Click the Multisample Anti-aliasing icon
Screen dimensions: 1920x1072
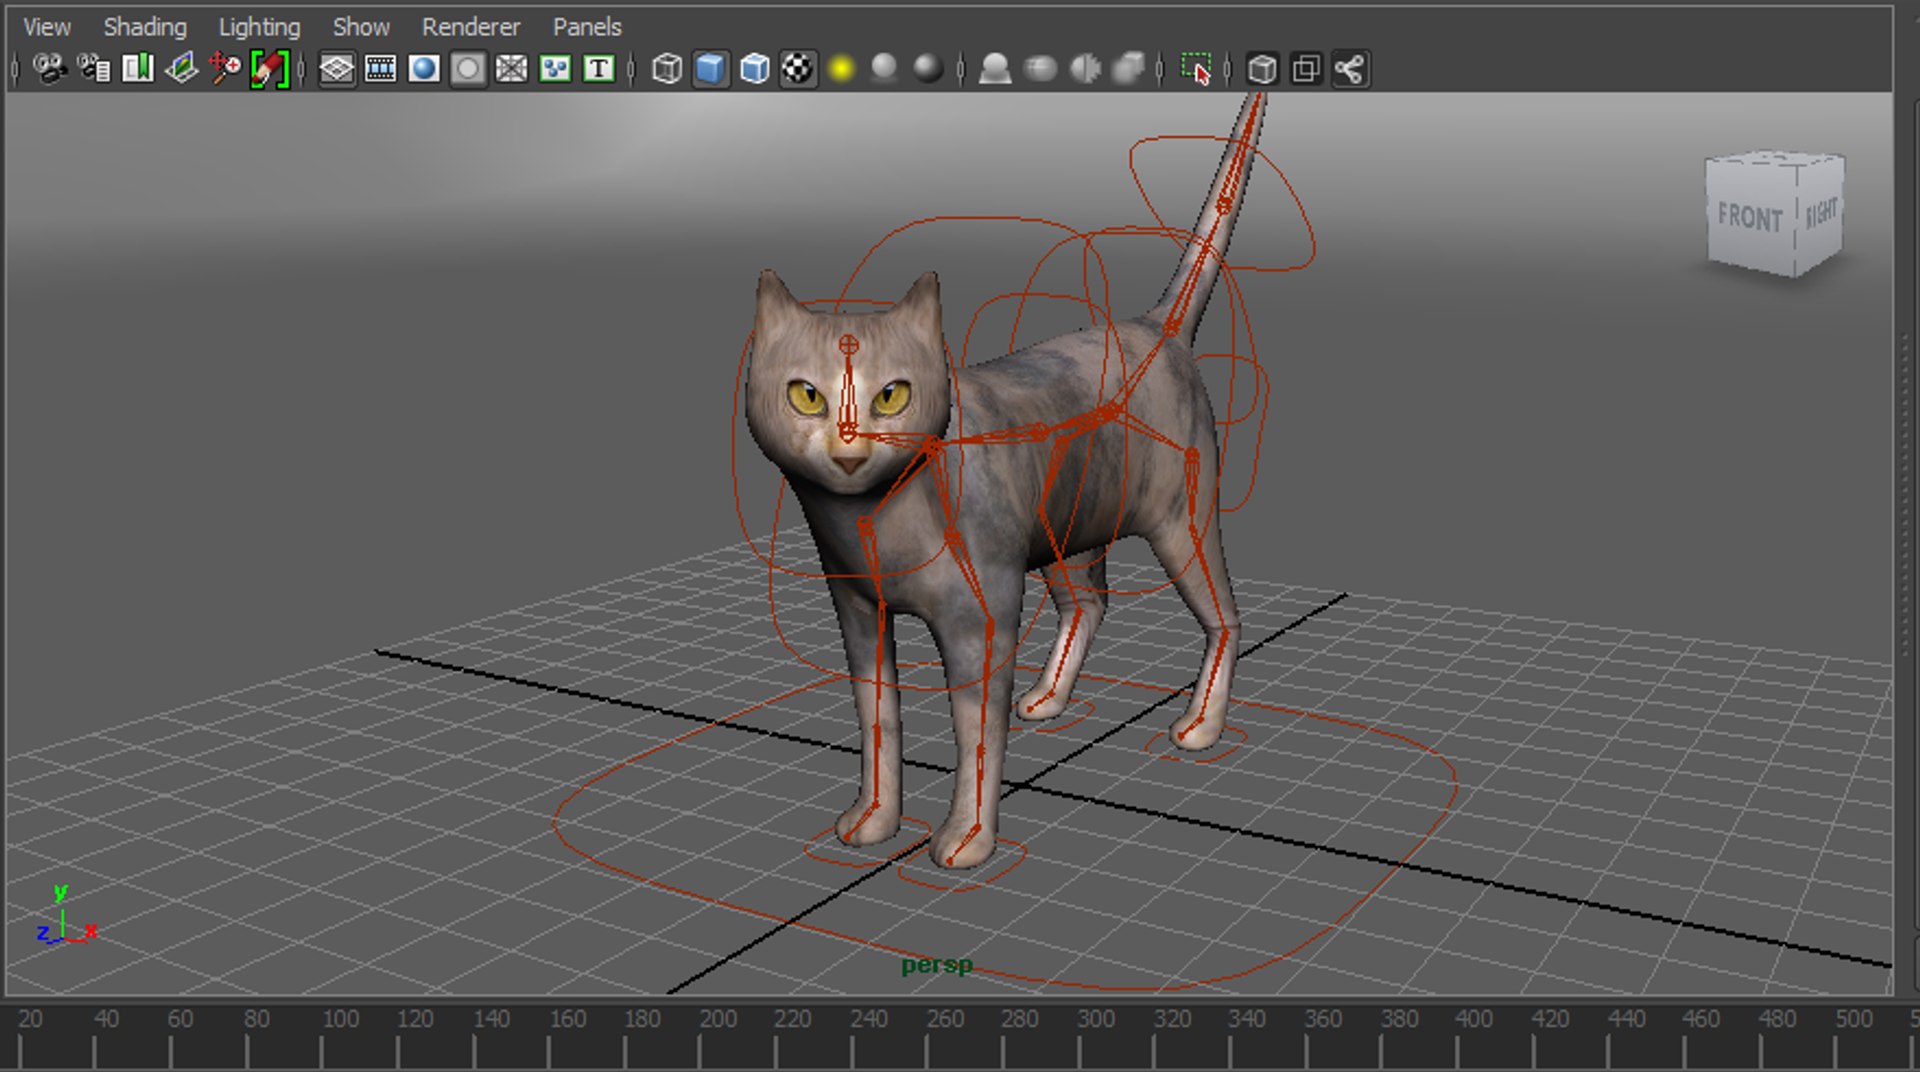pyautogui.click(x=1084, y=69)
